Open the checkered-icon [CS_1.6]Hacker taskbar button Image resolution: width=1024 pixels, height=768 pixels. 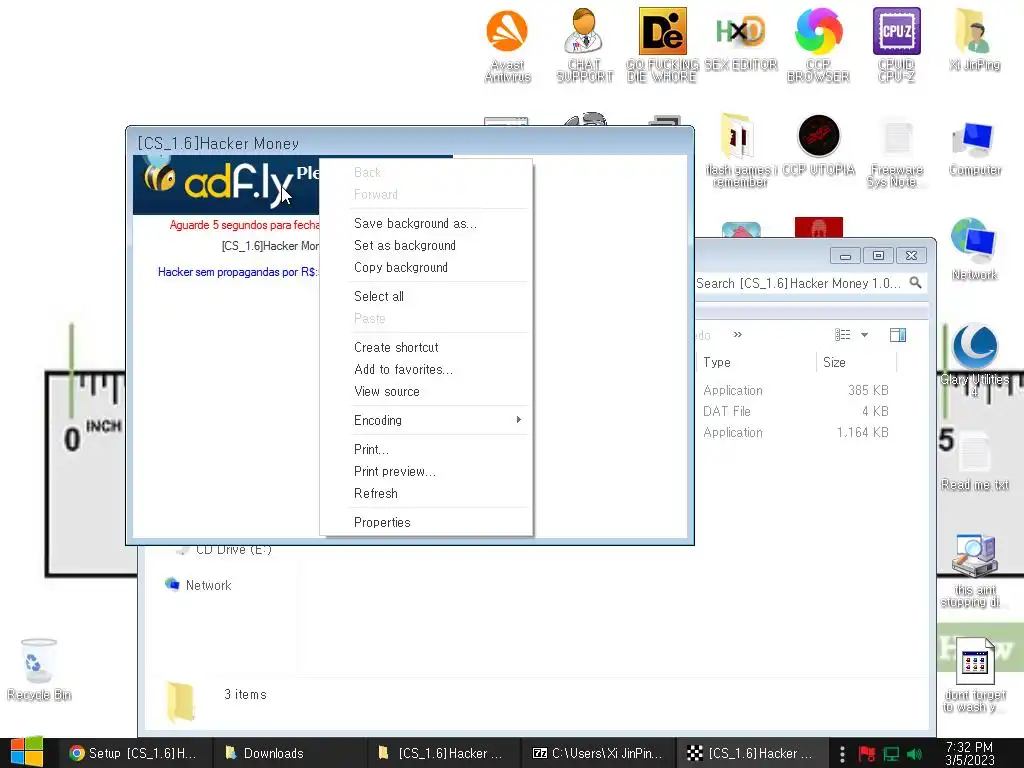752,753
